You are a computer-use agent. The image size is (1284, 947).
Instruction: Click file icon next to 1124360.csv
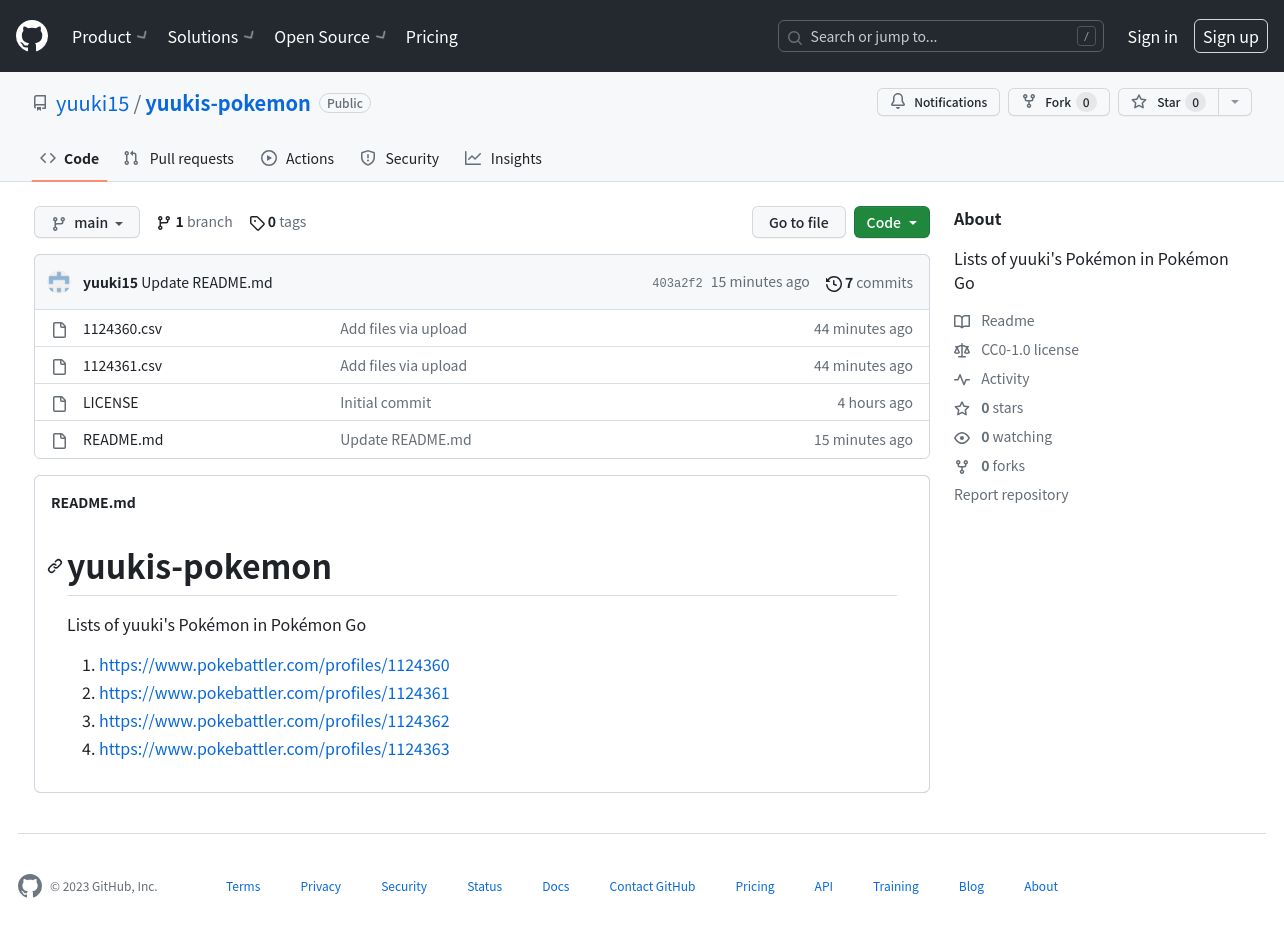coord(60,329)
